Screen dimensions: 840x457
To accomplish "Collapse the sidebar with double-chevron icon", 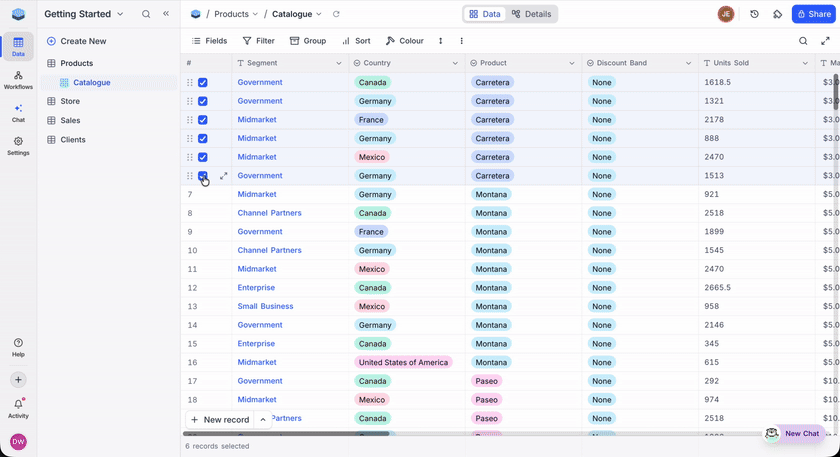I will pos(166,15).
